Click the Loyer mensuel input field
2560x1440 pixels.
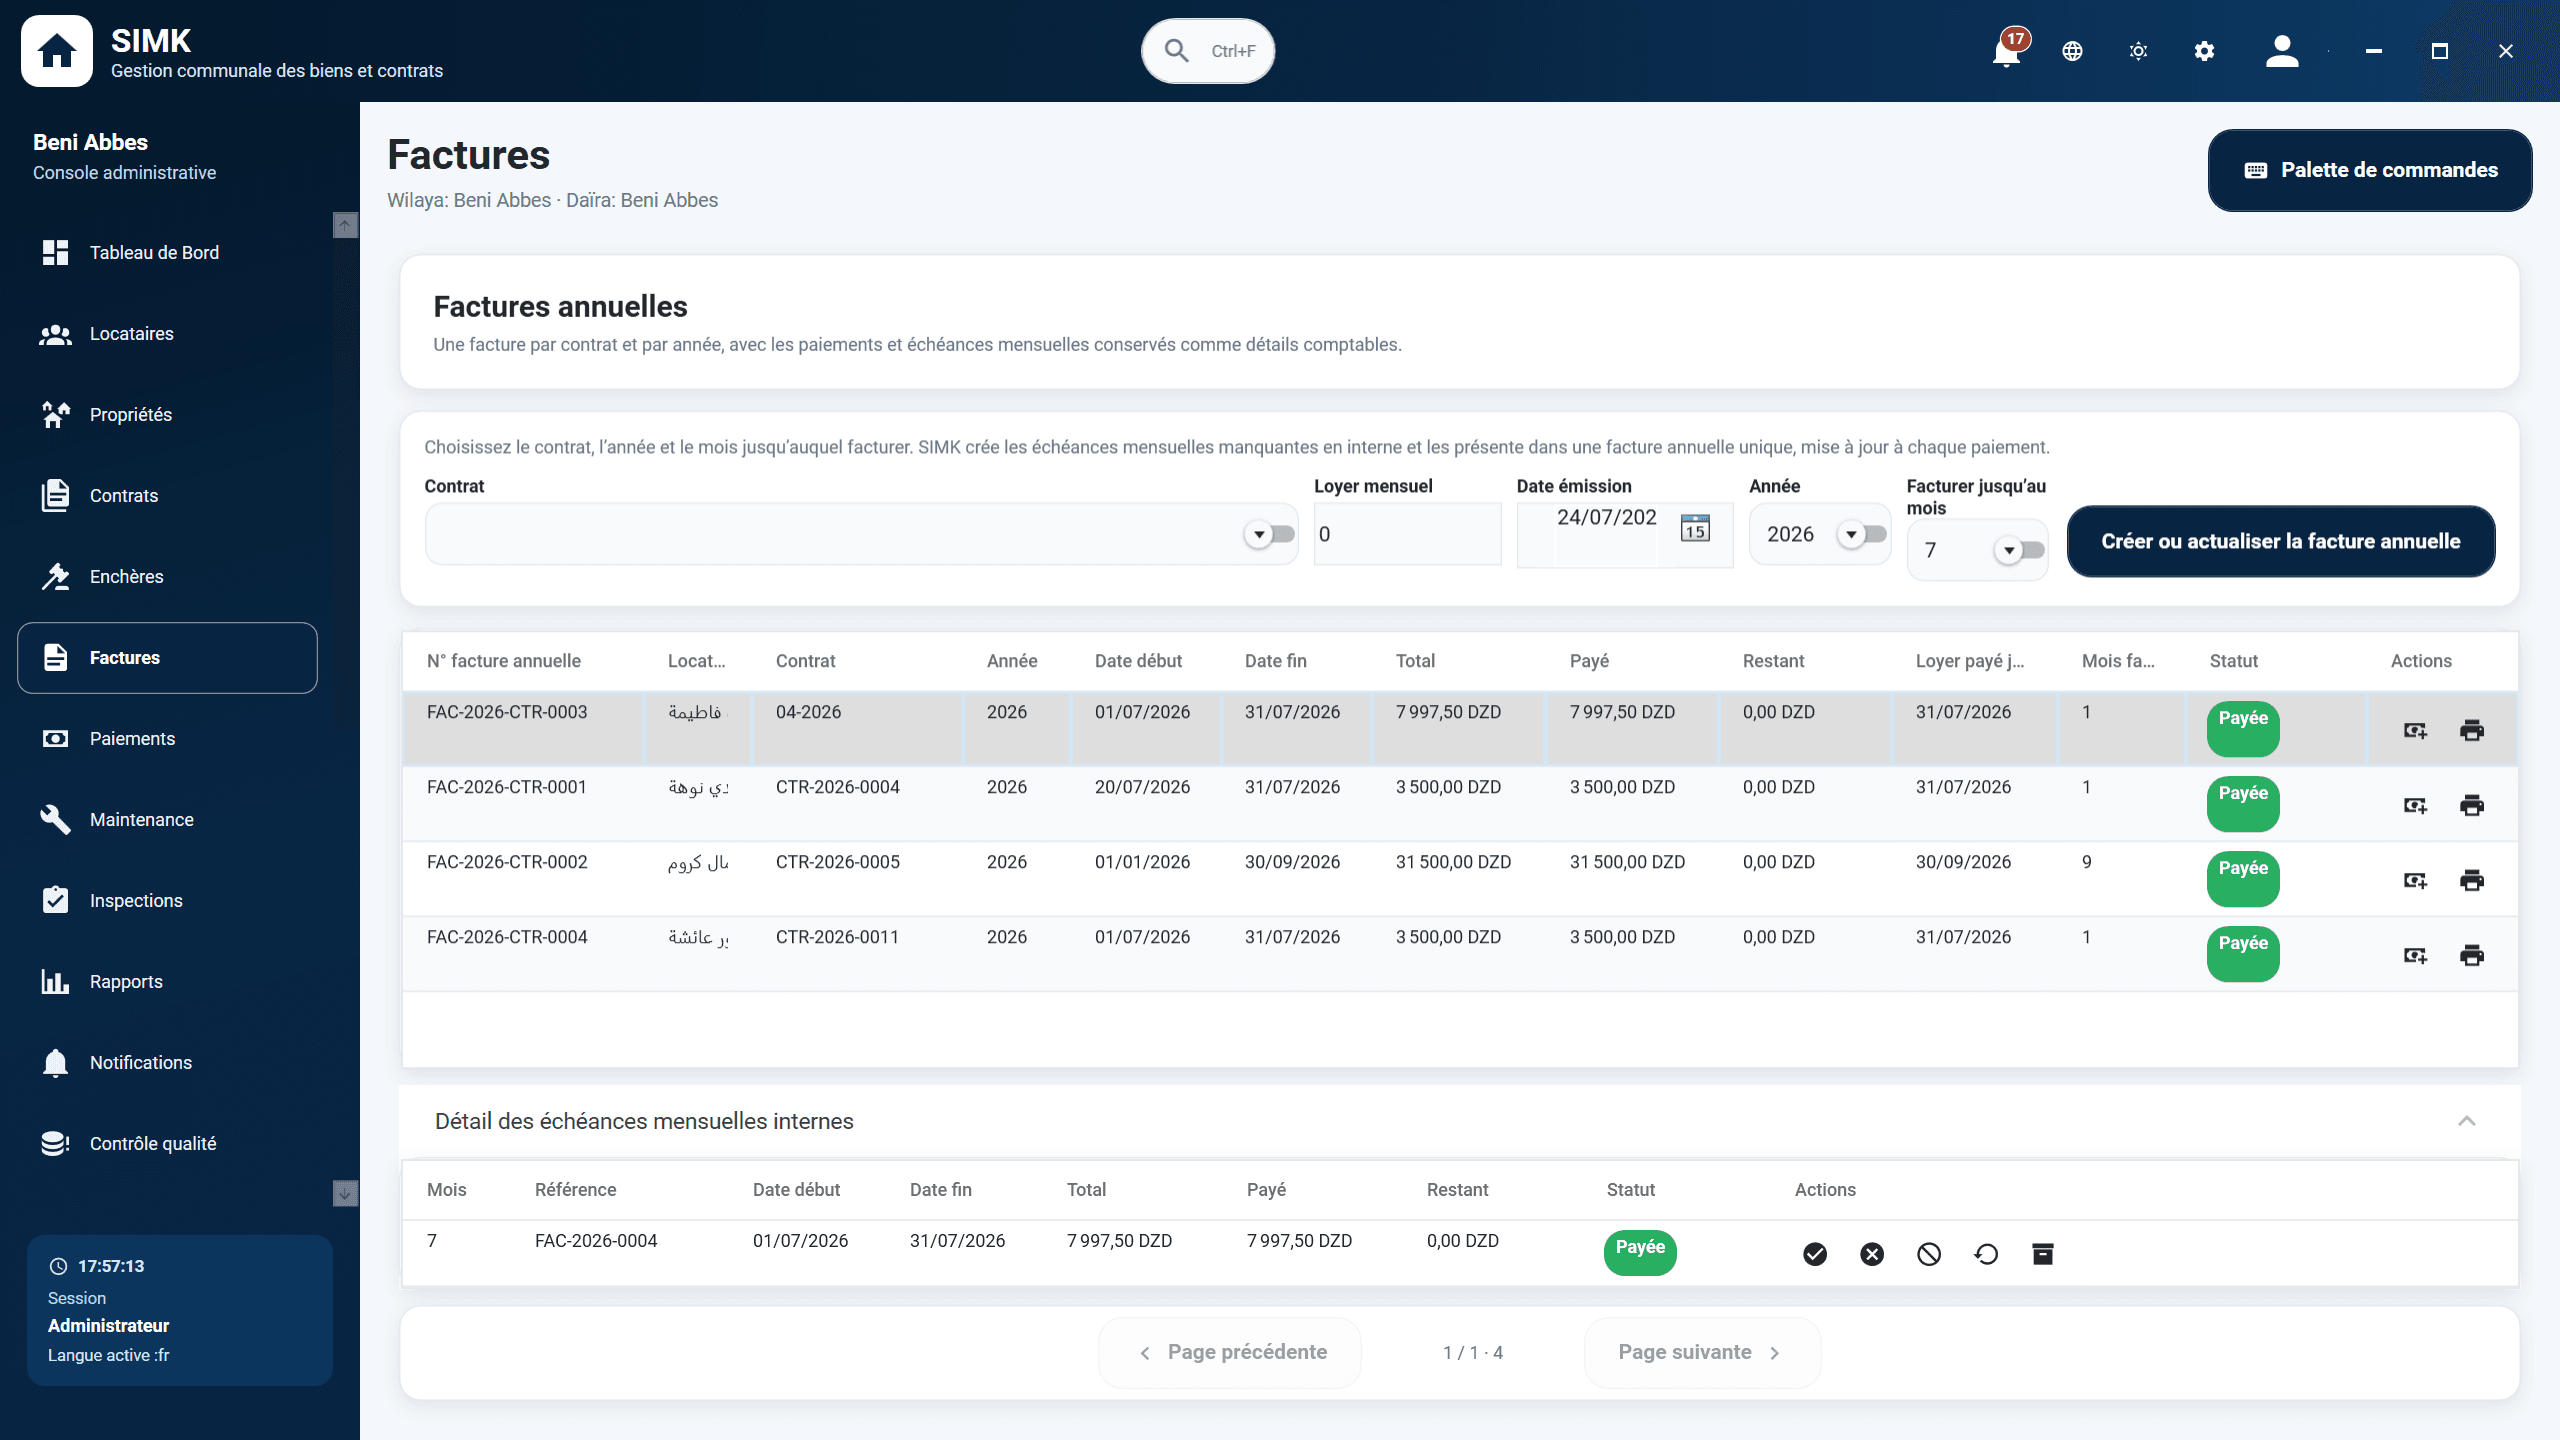coord(1407,534)
